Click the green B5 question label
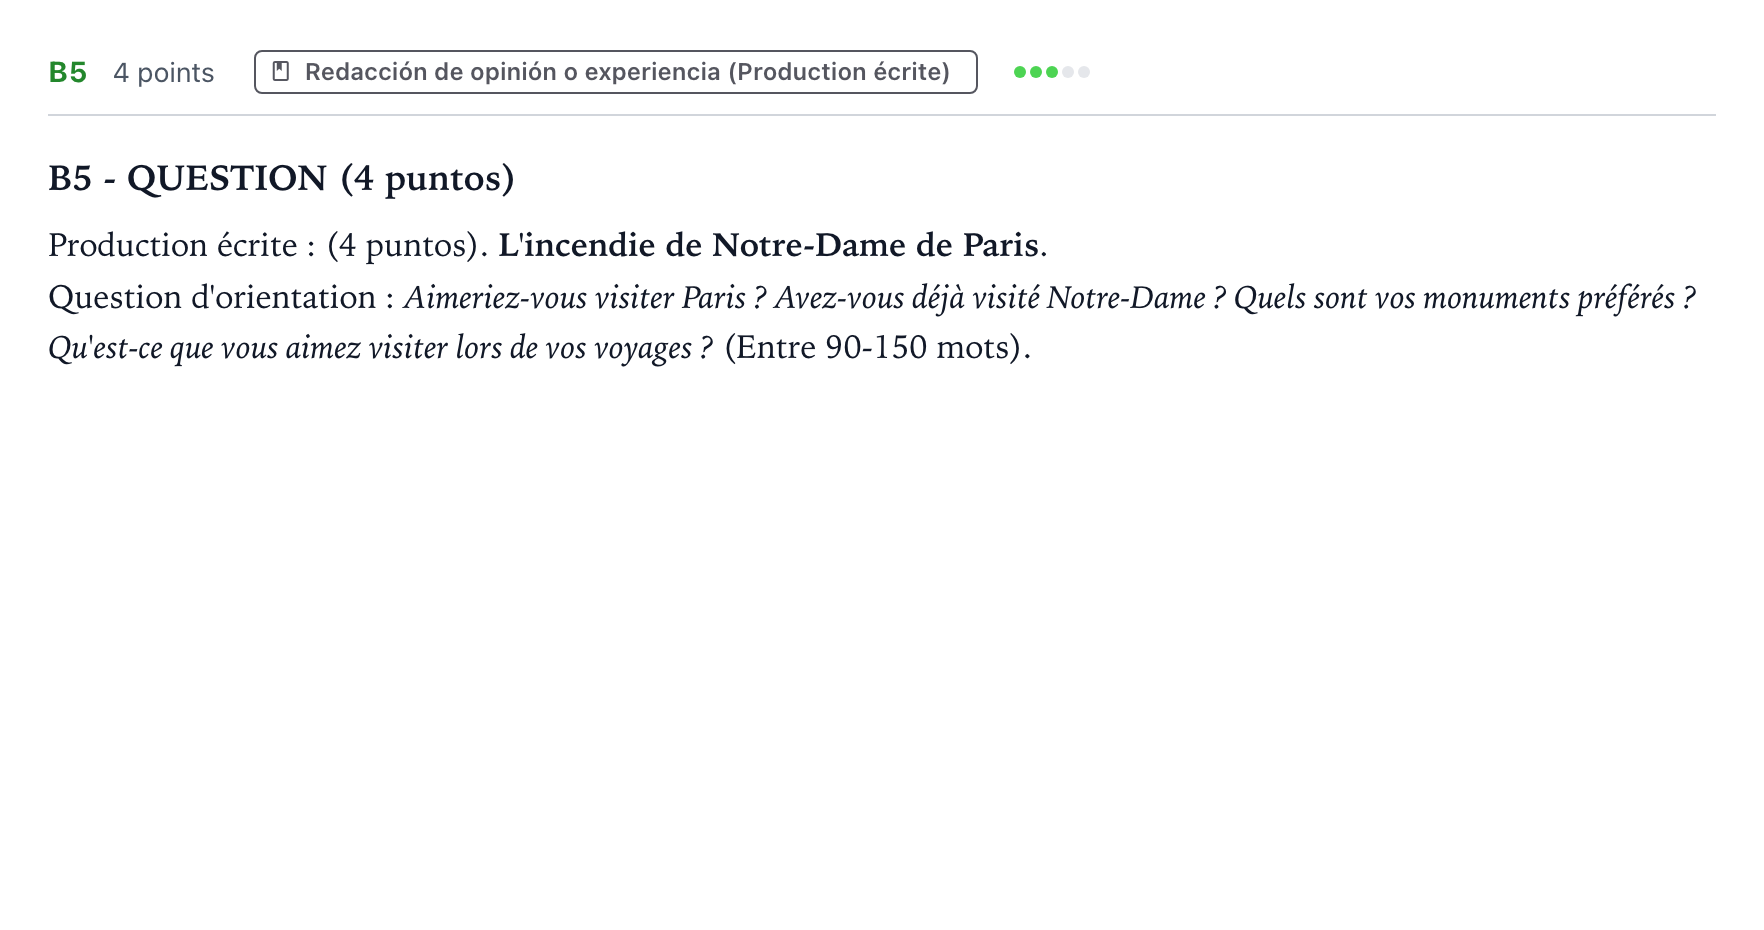 (68, 73)
